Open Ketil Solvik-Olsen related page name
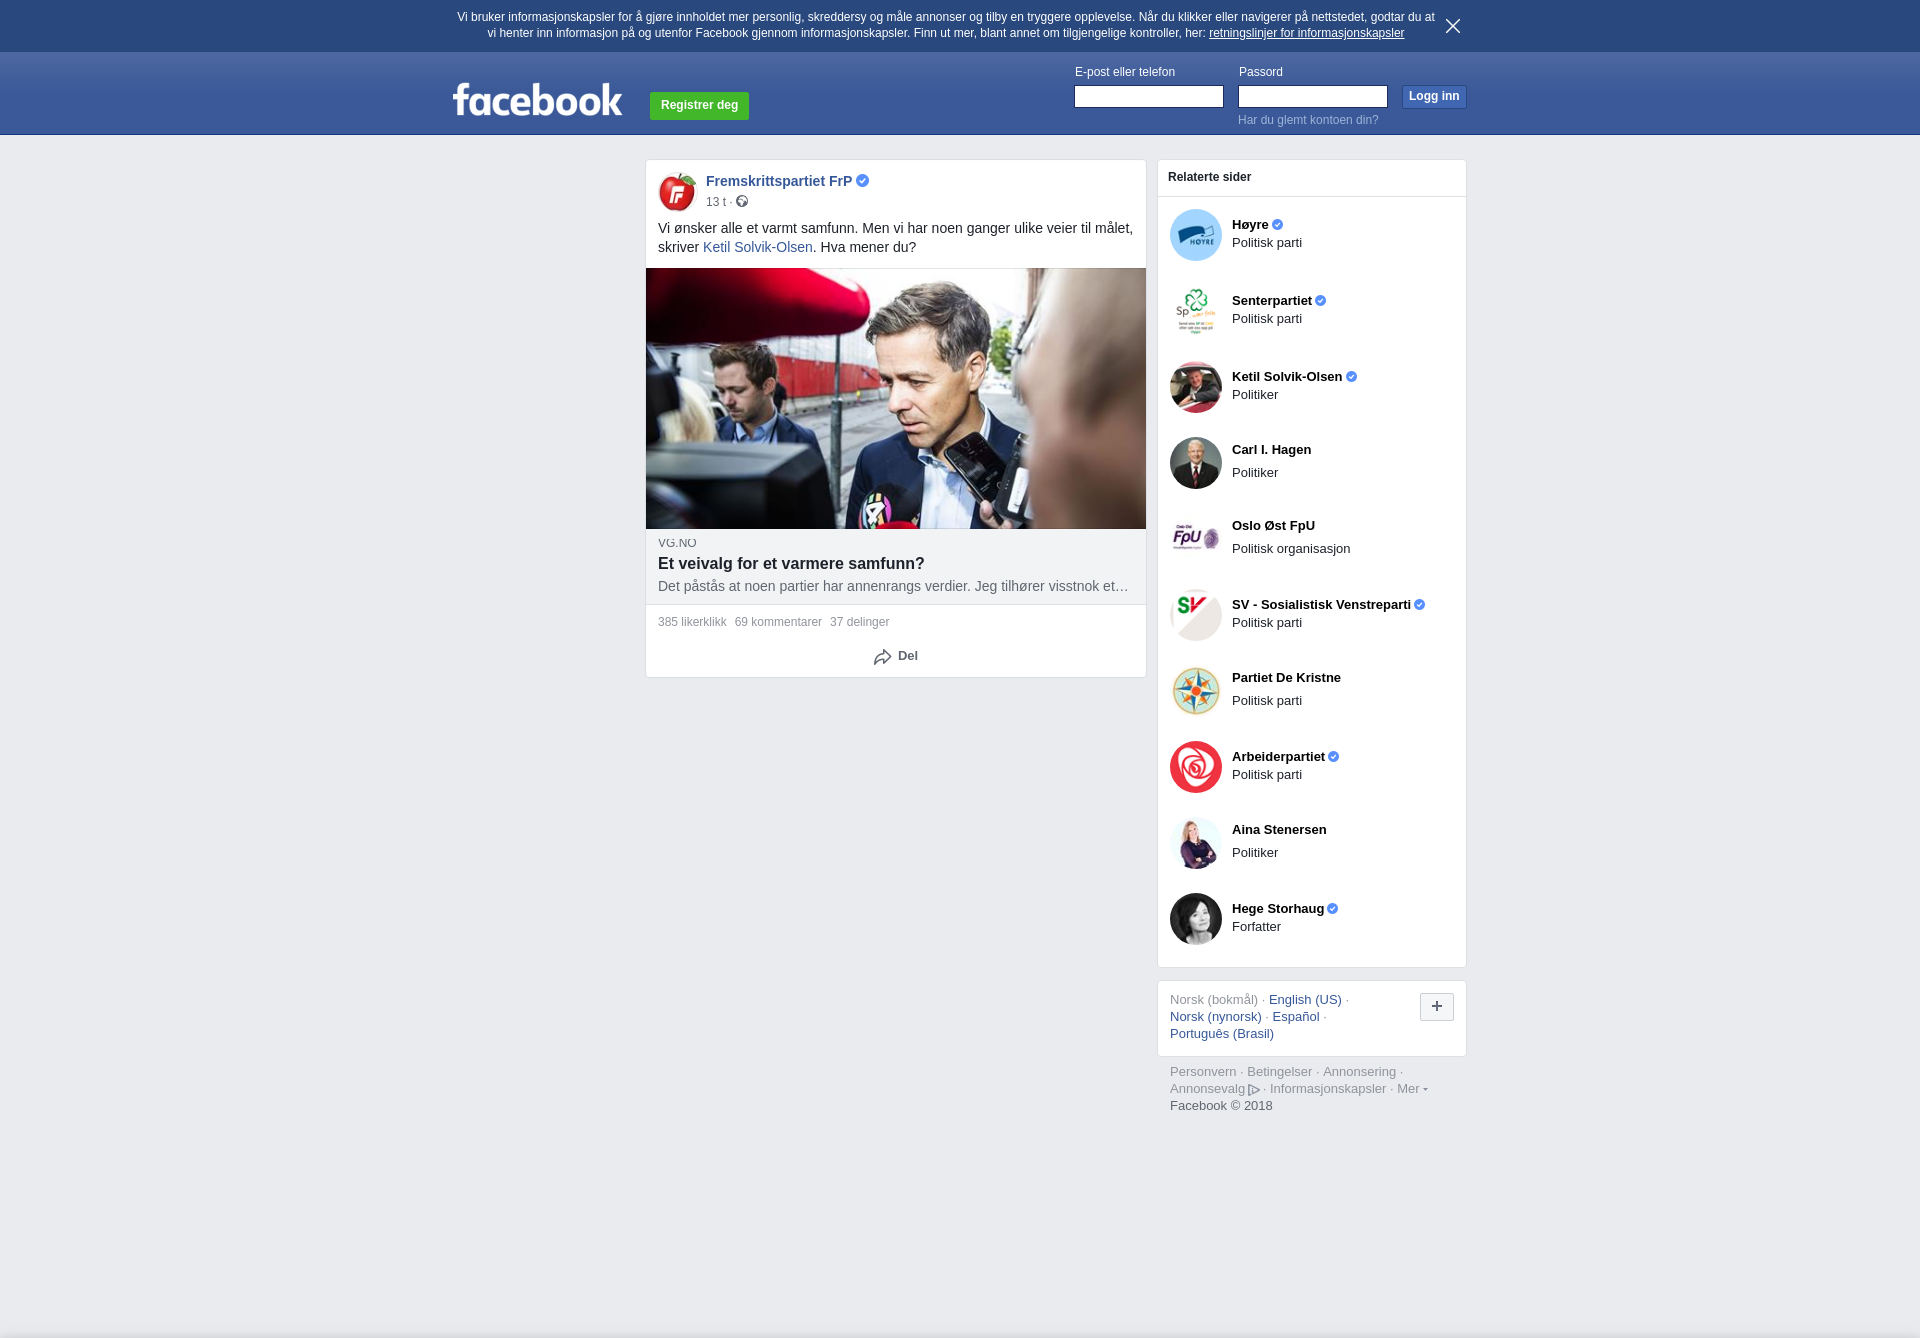This screenshot has height=1338, width=1920. pos(1287,377)
